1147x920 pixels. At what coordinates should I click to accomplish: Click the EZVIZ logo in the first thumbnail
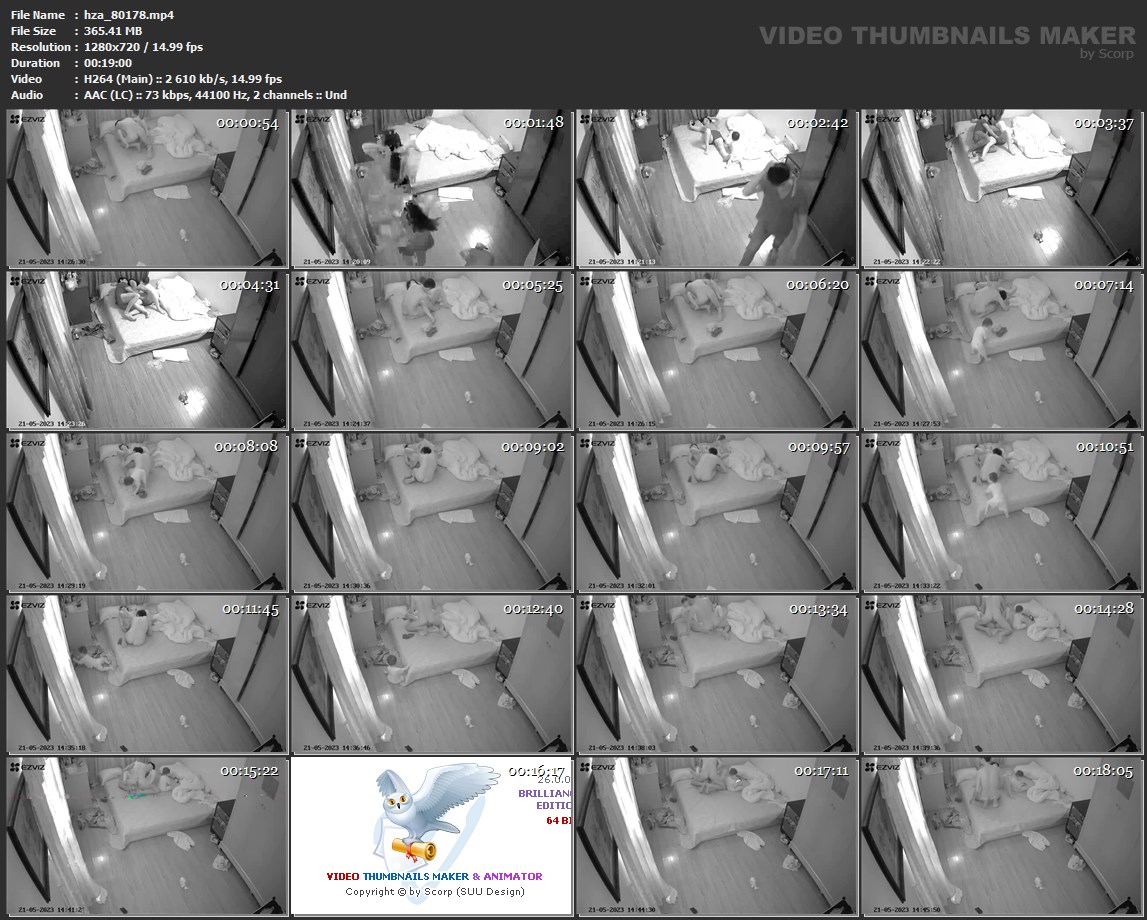[28, 119]
